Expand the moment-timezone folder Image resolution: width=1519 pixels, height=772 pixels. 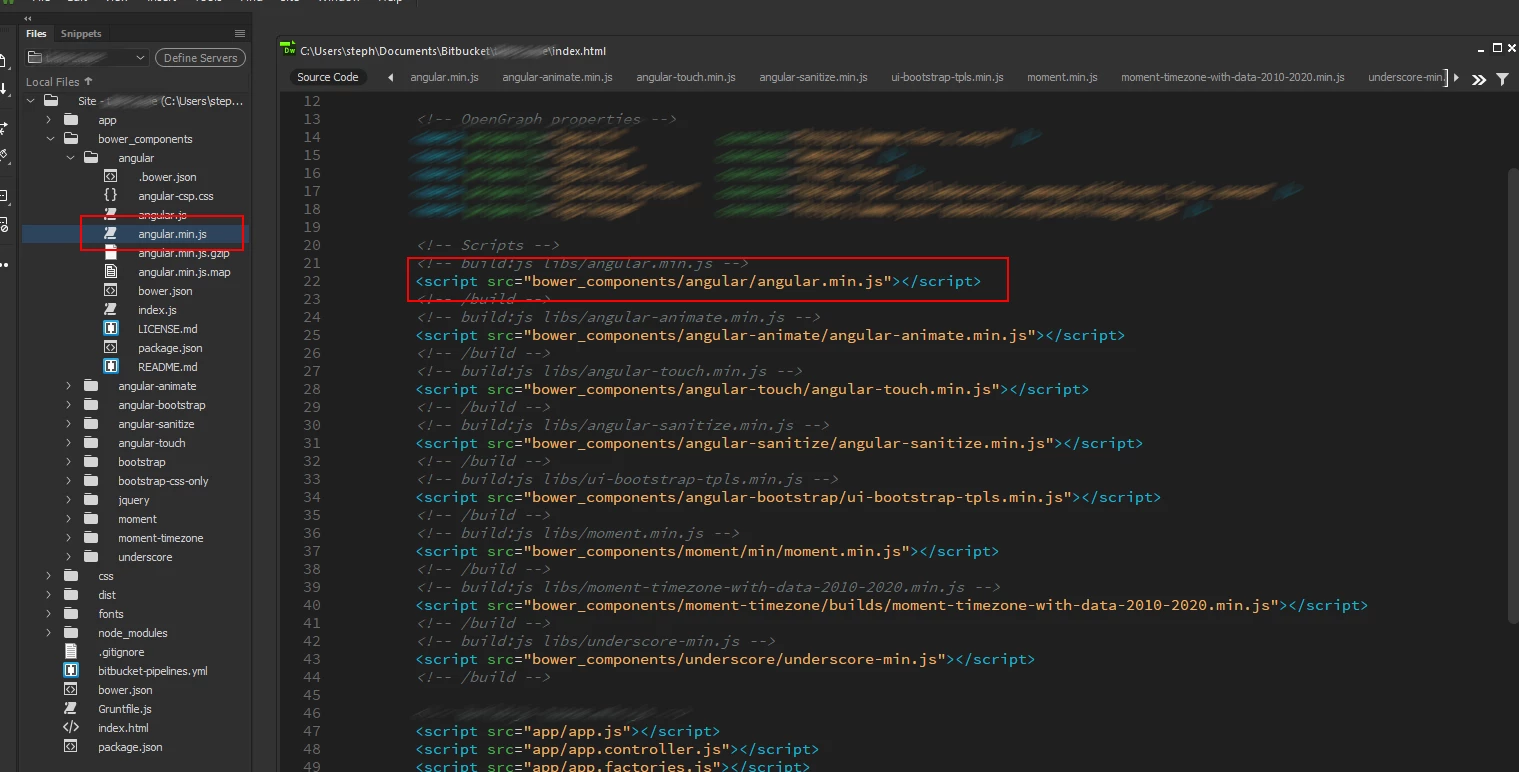[69, 538]
